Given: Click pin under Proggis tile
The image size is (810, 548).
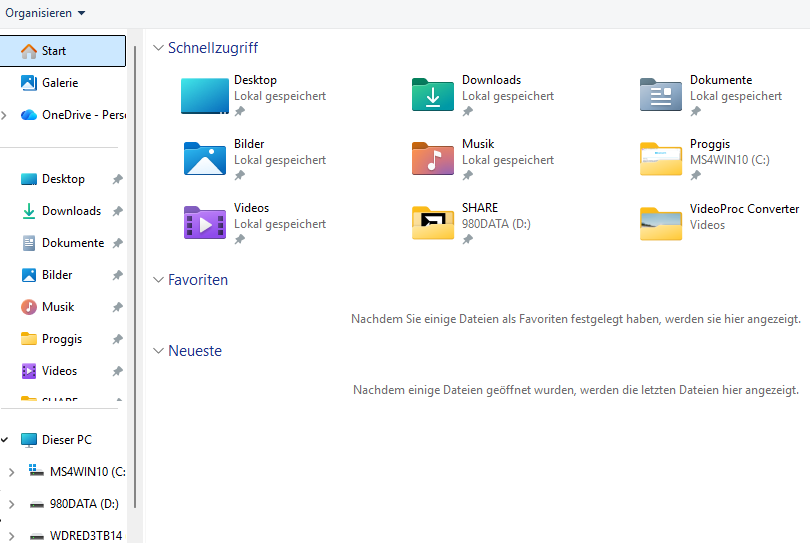Looking at the screenshot, I should pos(696,175).
